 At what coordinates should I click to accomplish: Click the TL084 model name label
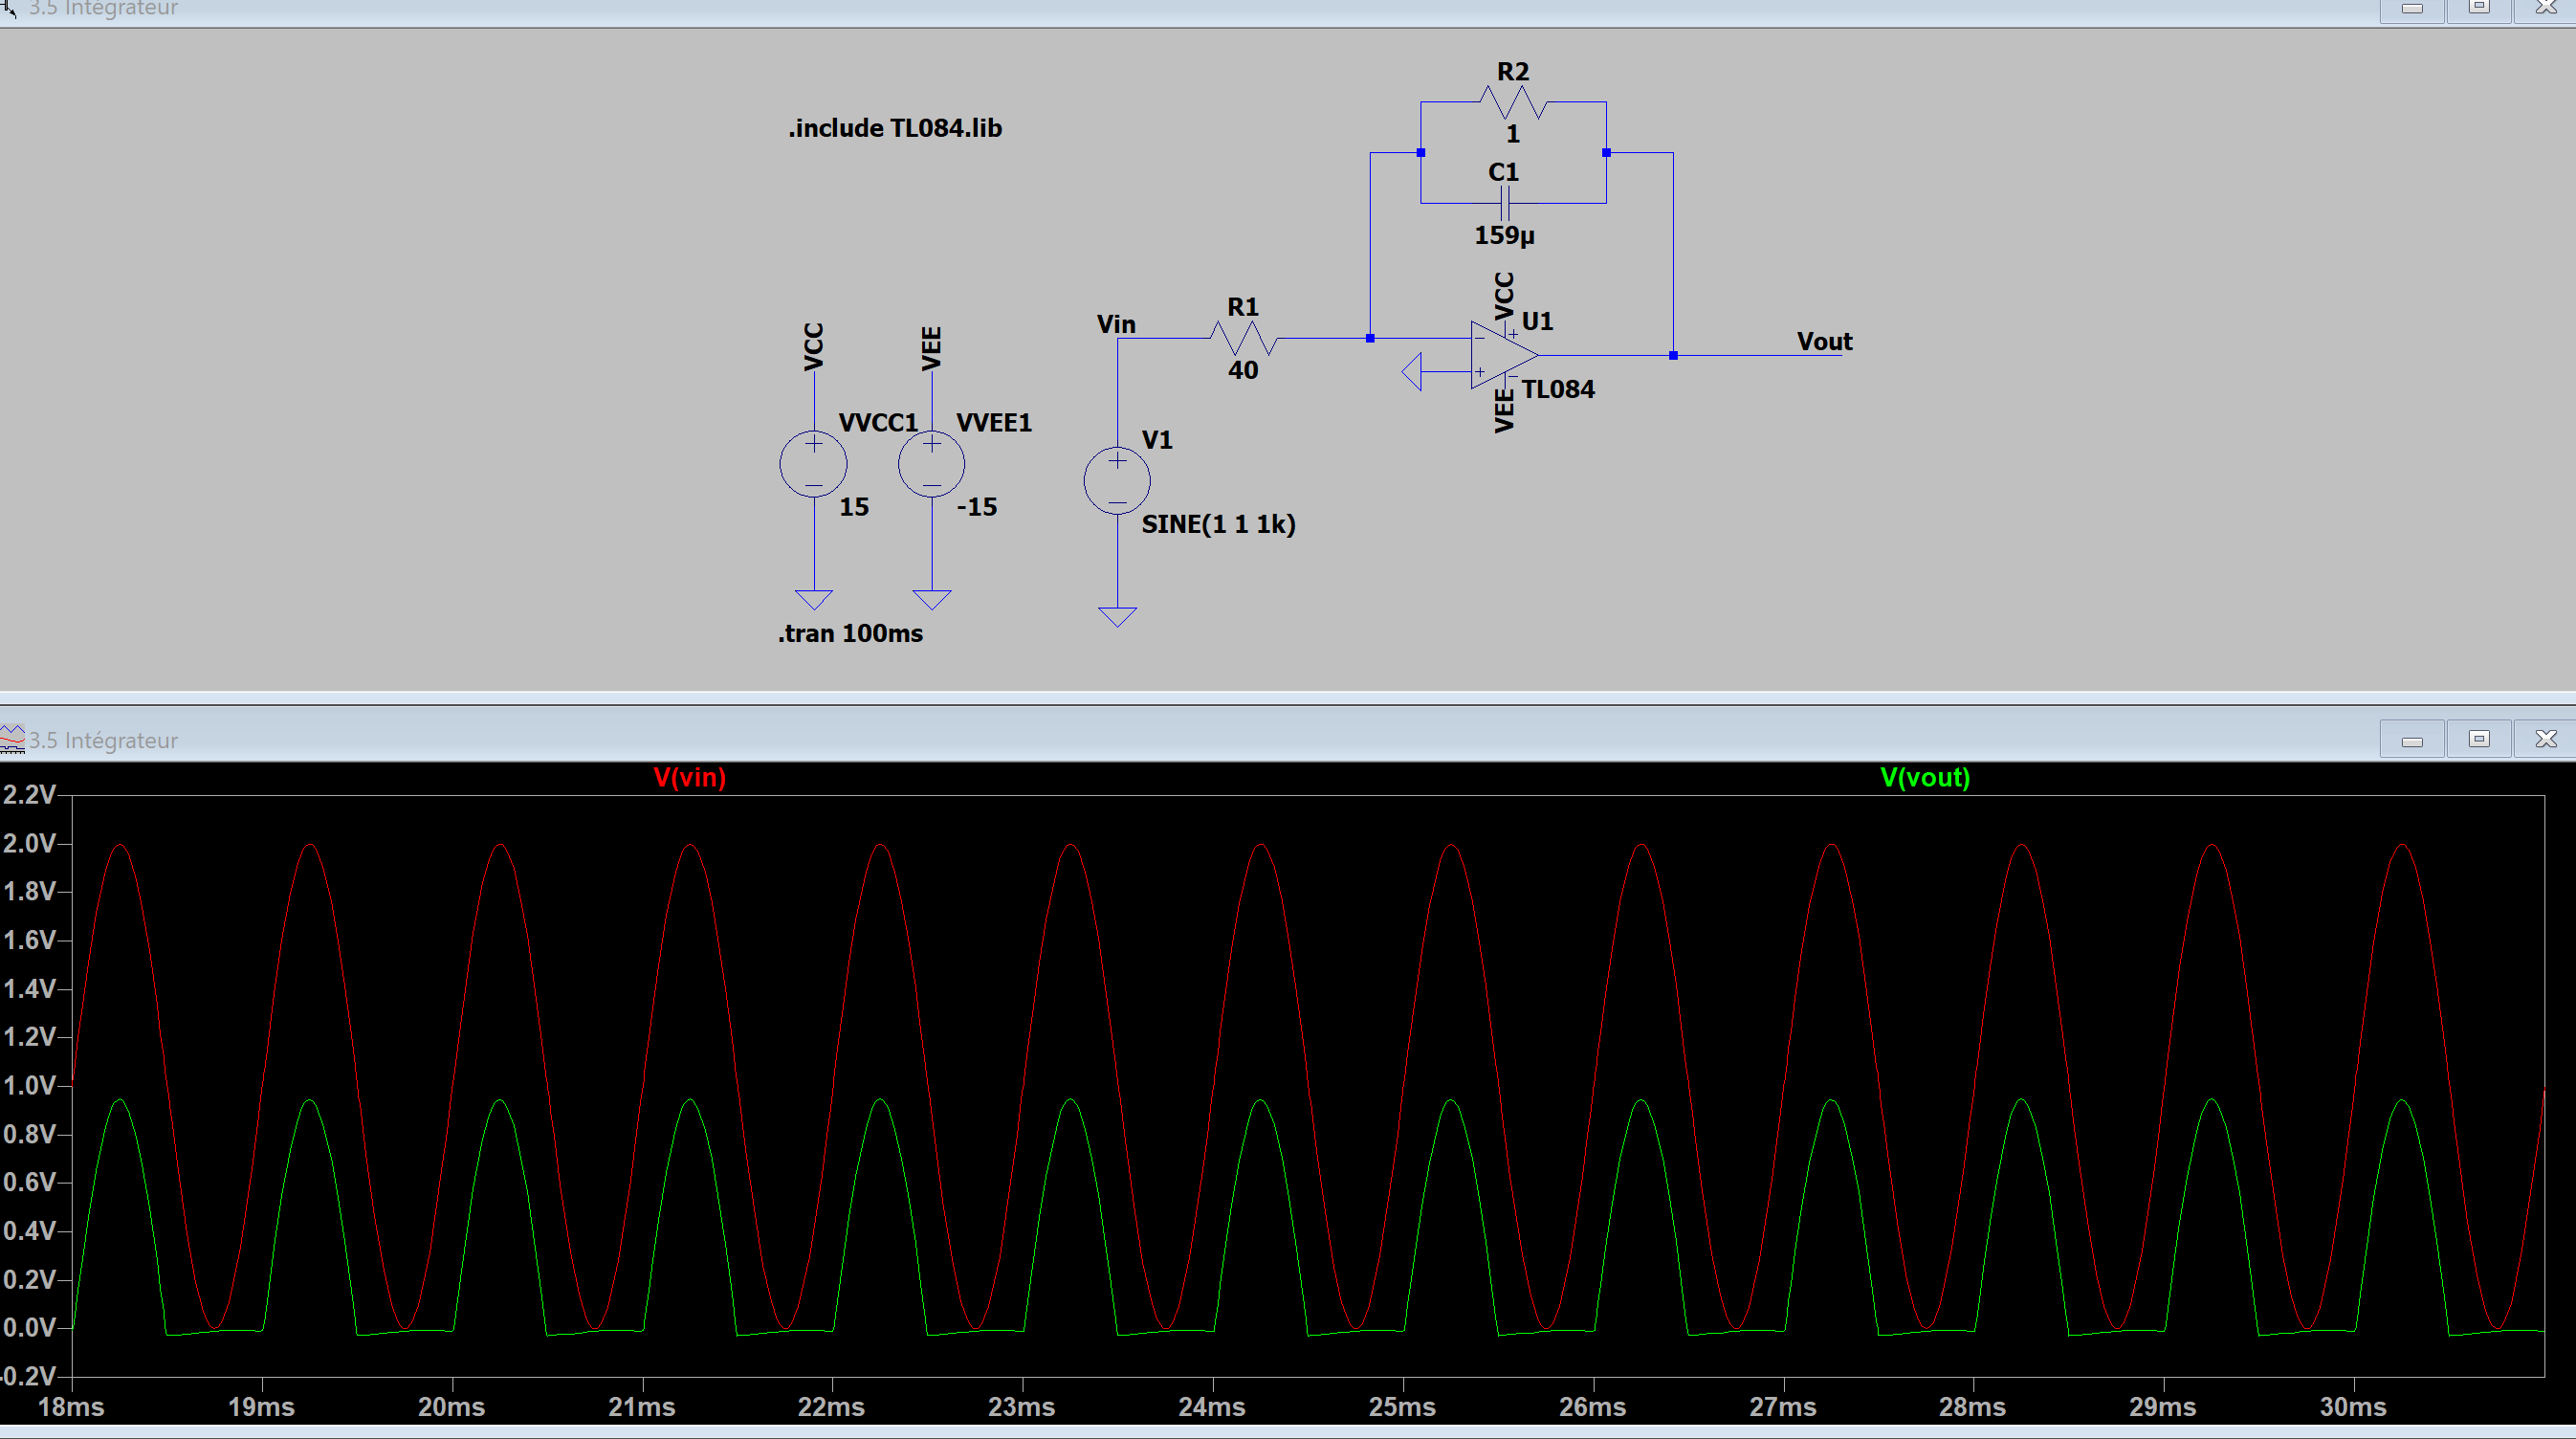click(1558, 389)
